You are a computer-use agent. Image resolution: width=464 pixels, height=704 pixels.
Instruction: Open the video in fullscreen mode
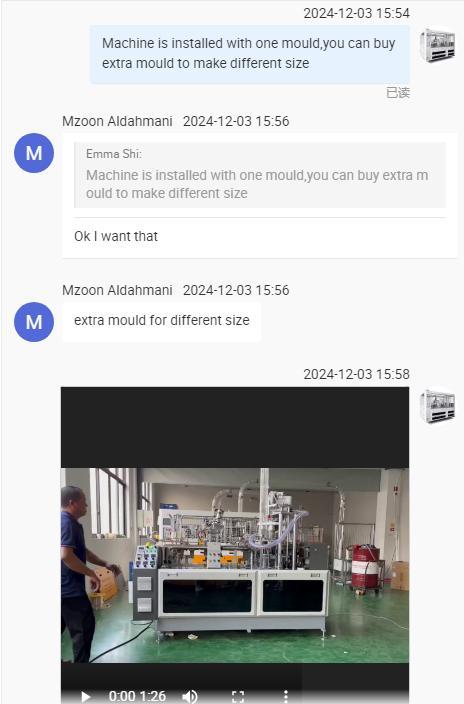click(x=238, y=696)
